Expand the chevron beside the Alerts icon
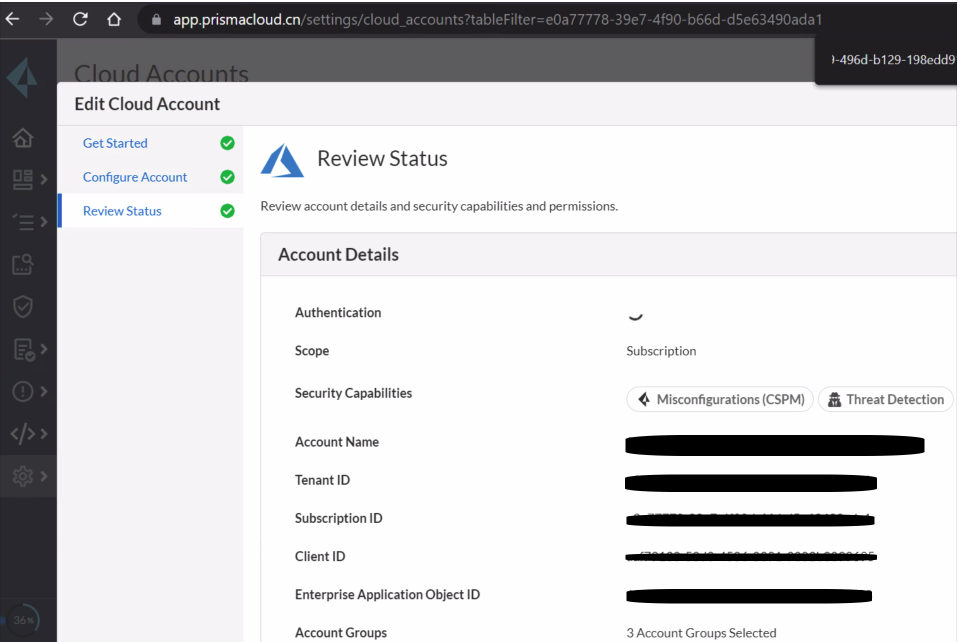 44,389
